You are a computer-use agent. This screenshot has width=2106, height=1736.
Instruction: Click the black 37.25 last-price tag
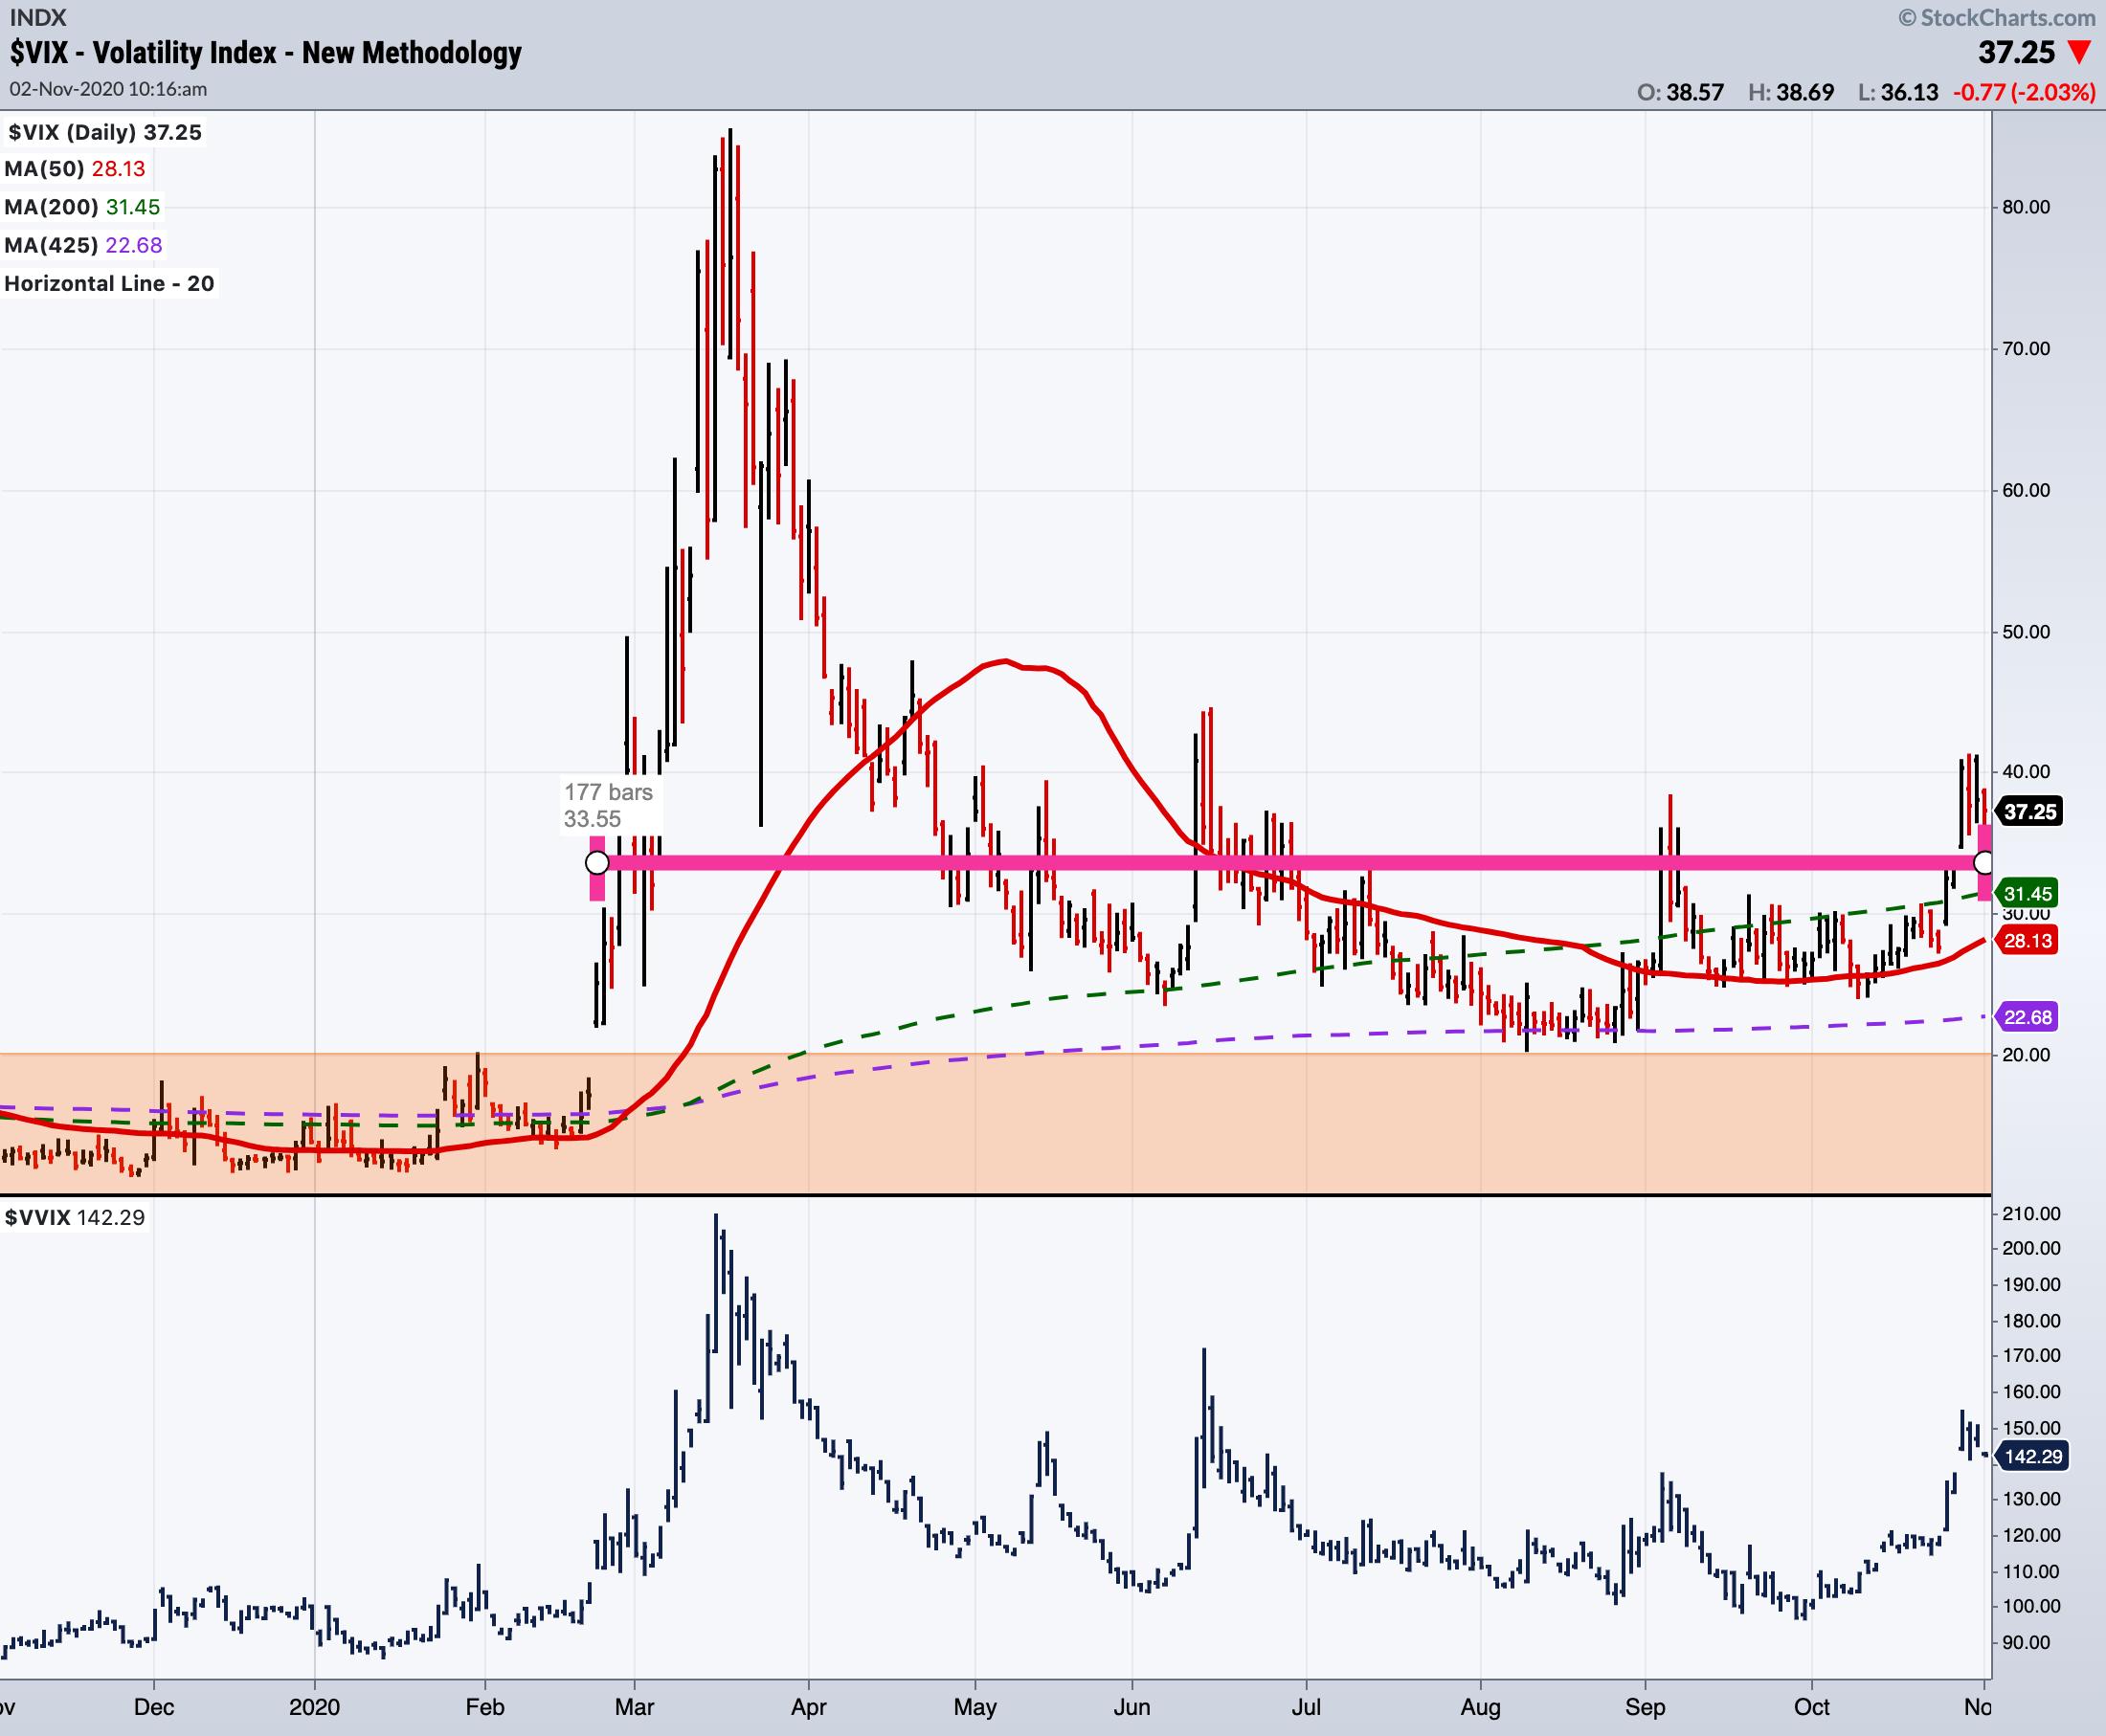(x=2029, y=811)
